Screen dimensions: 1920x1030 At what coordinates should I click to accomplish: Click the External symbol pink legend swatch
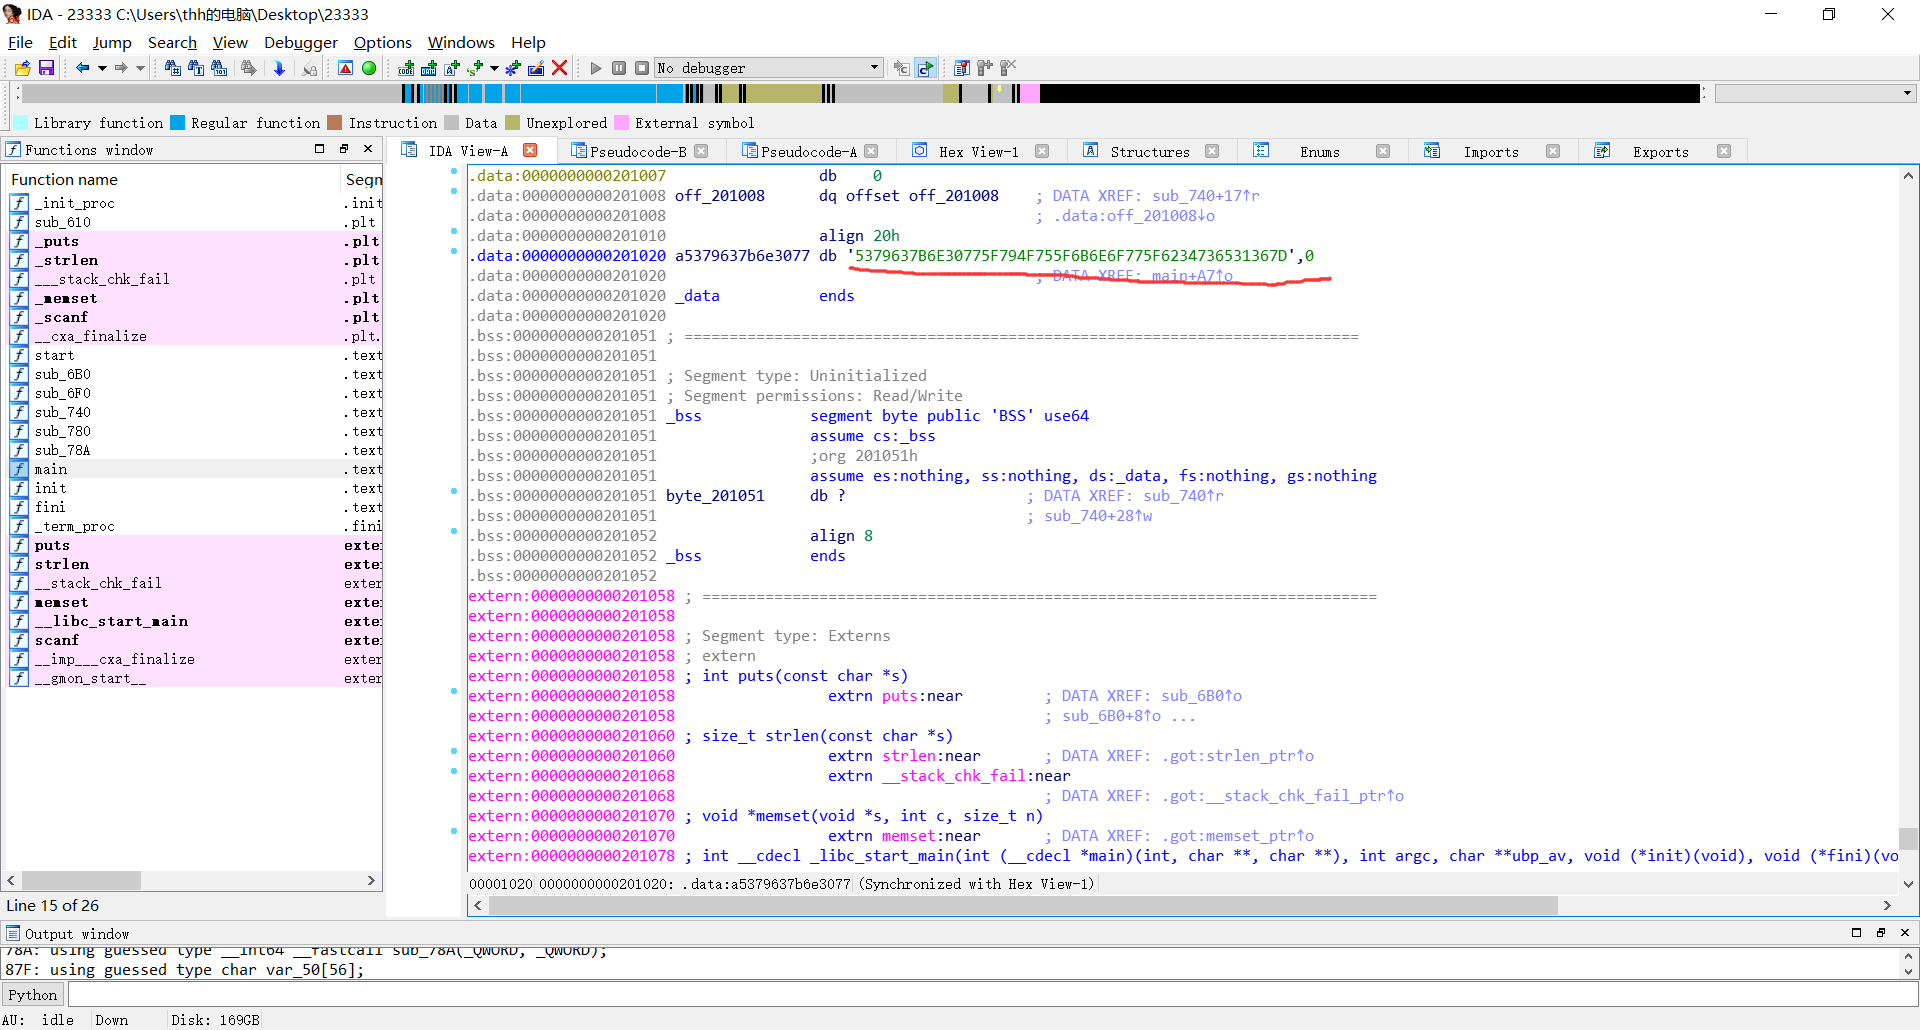621,123
